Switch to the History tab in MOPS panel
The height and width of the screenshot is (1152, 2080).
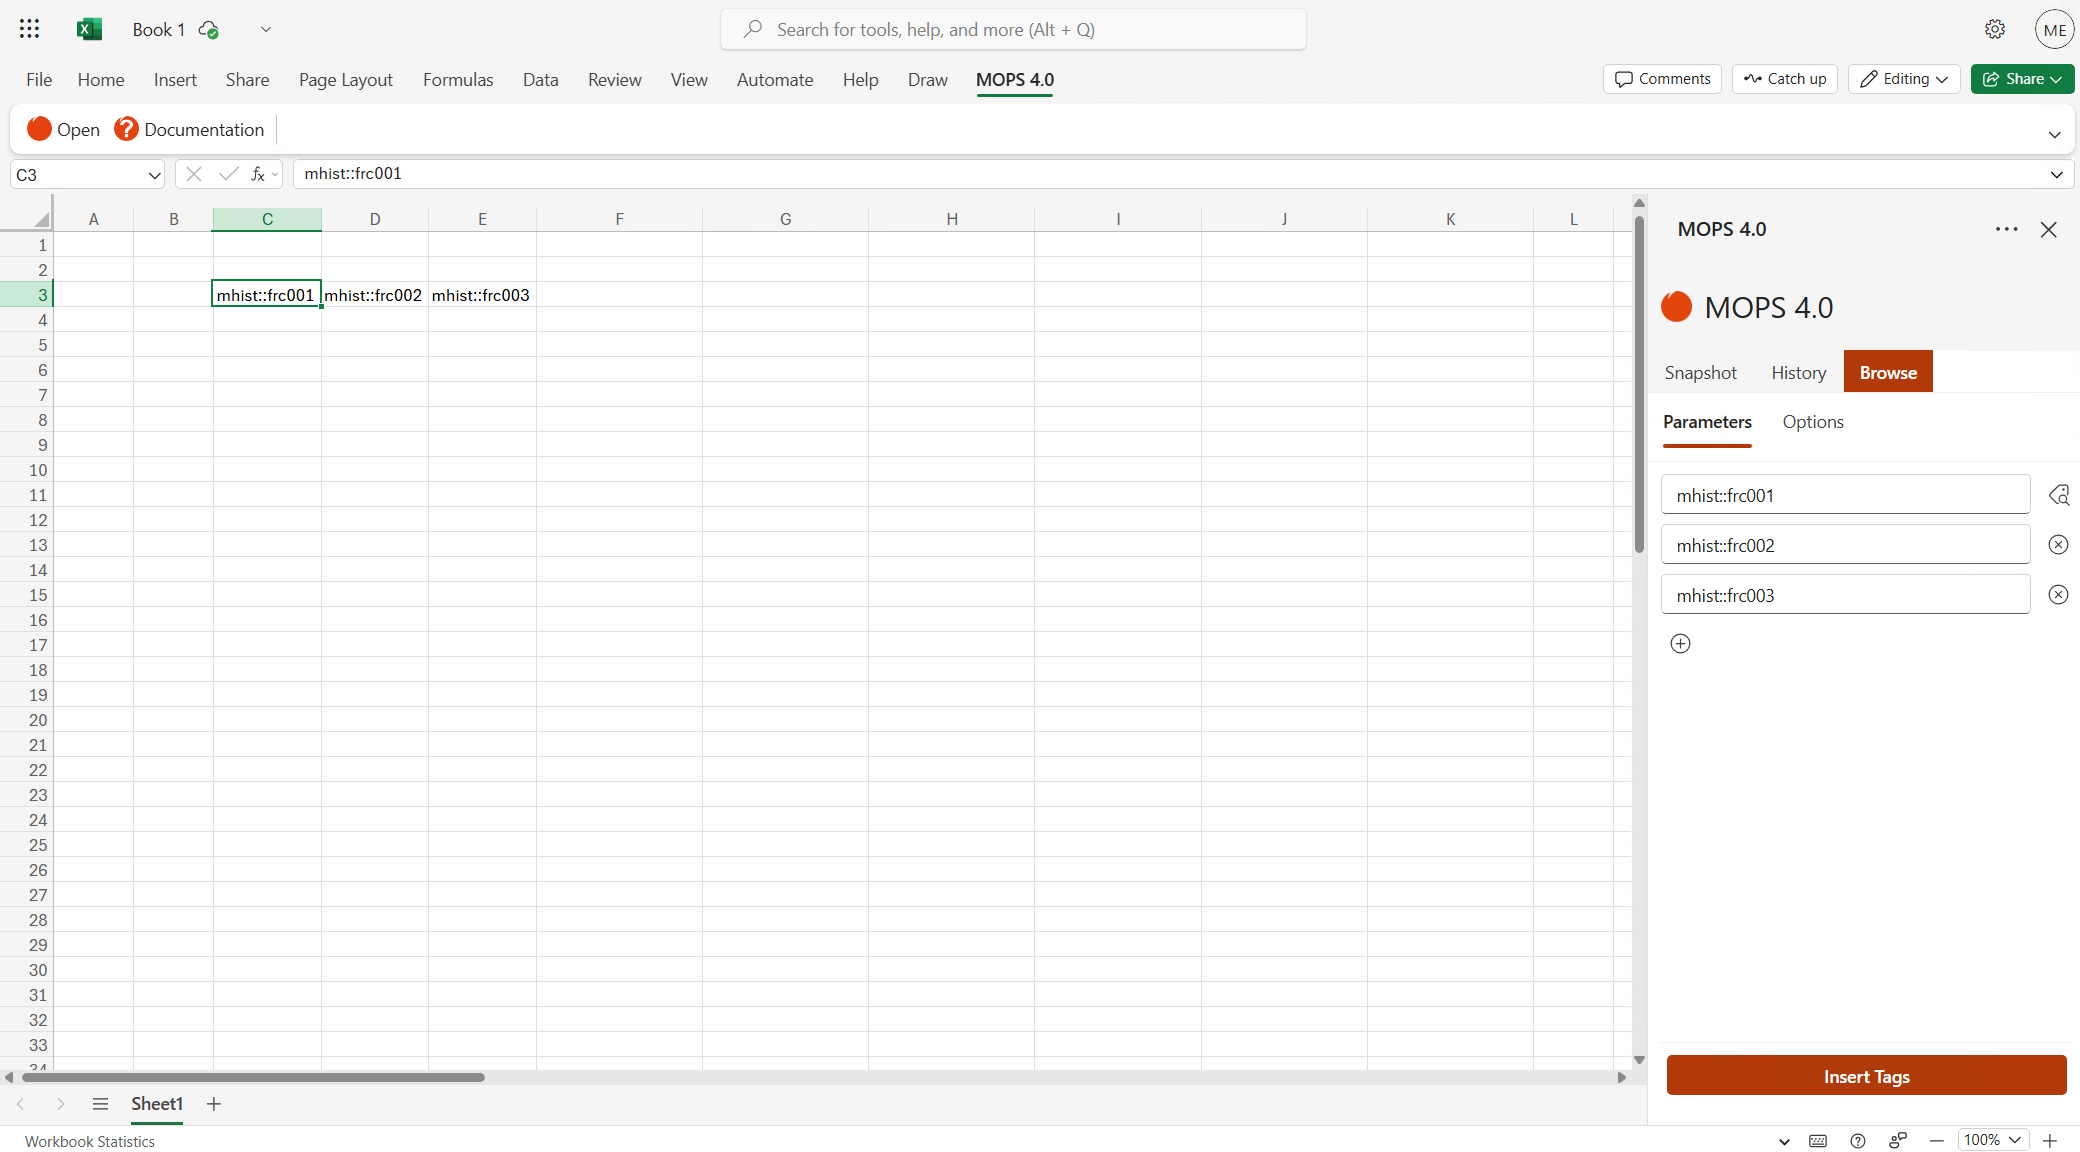pos(1797,371)
